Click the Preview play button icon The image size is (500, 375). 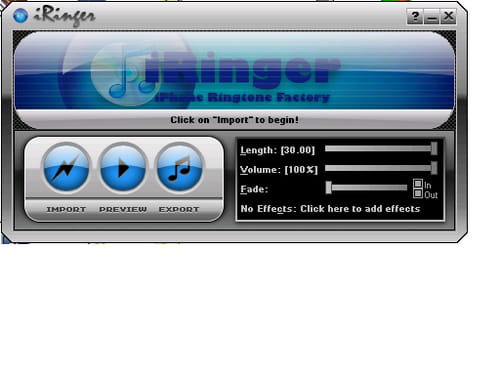[x=123, y=168]
